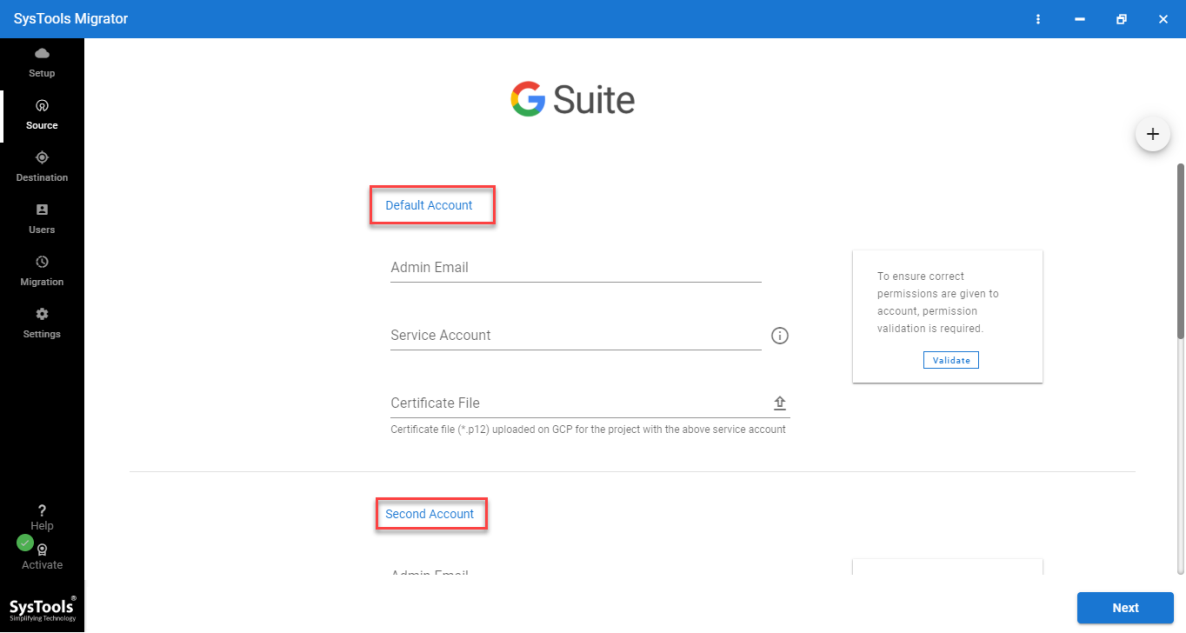Click the plus add account button
Screen dimensions: 1186x633
[x=1153, y=134]
